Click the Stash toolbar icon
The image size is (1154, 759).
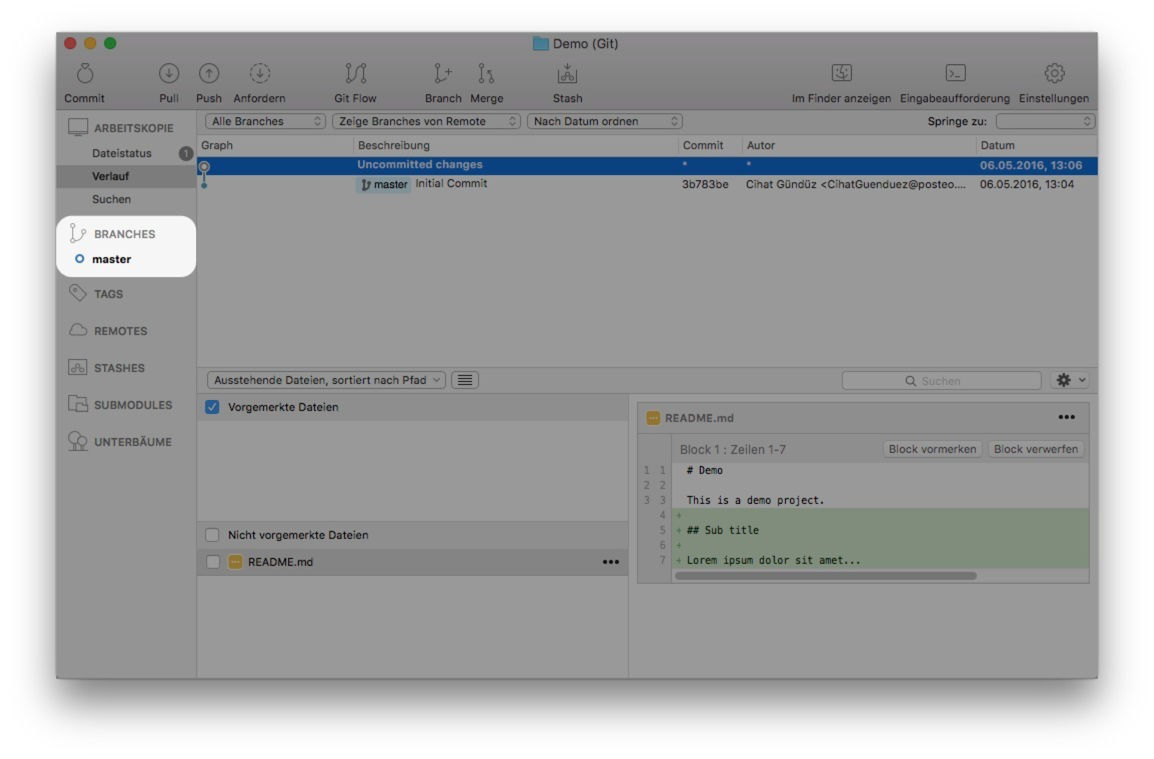tap(567, 74)
